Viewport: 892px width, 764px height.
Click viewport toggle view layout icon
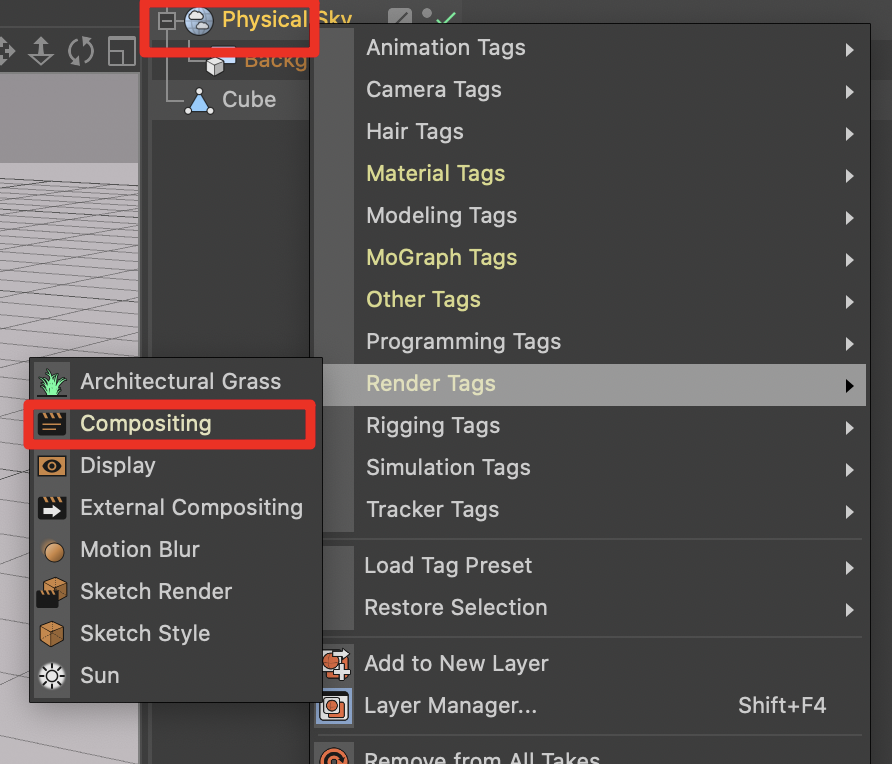click(122, 51)
